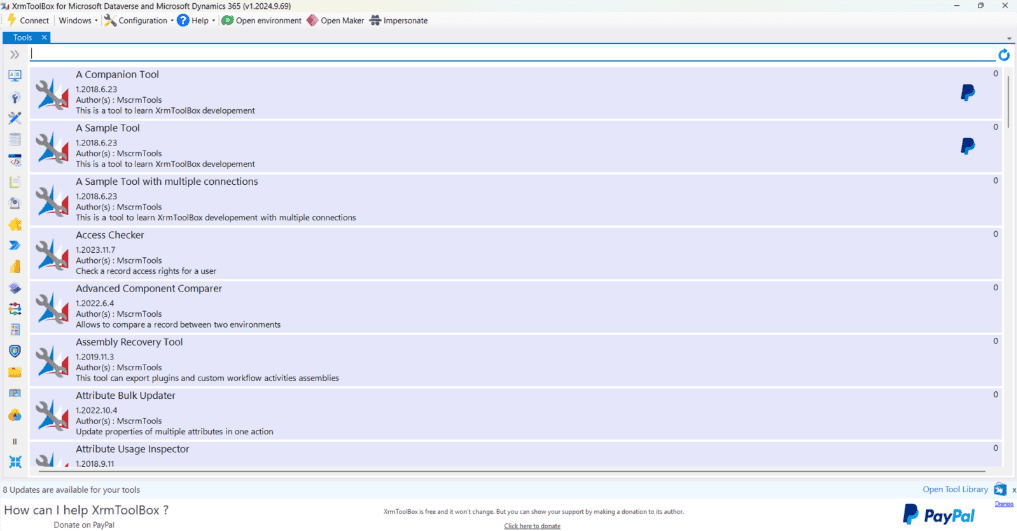The image size is (1017, 531).
Task: Click the Connect lightning bolt icon
Action: pos(11,20)
